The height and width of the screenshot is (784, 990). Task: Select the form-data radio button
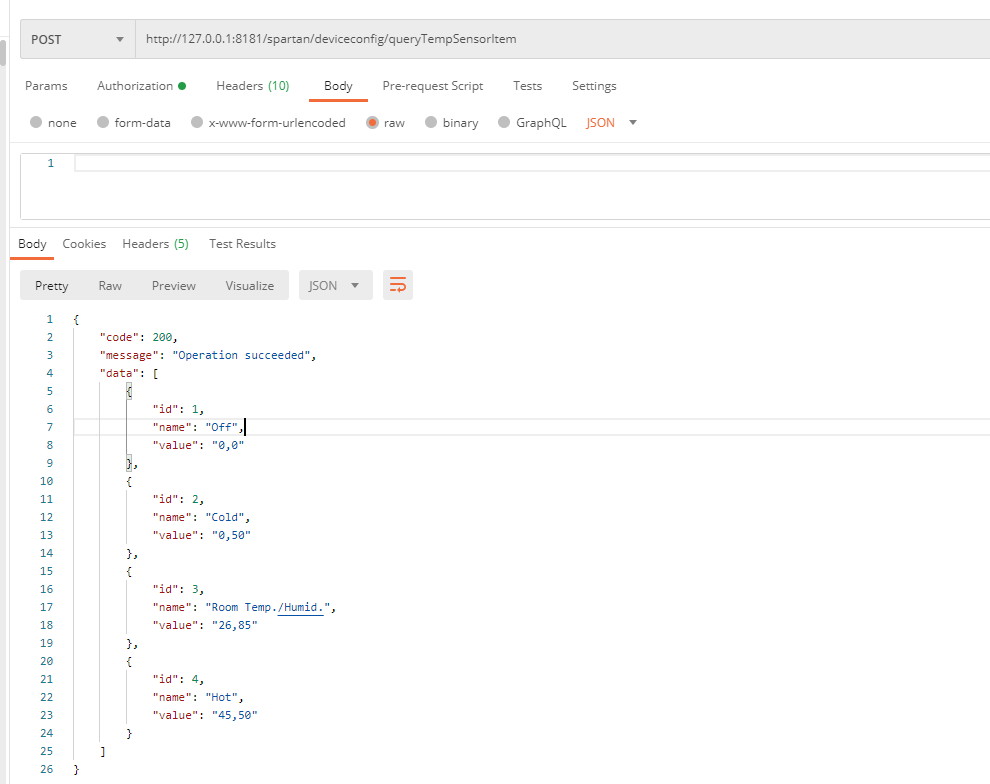point(103,123)
